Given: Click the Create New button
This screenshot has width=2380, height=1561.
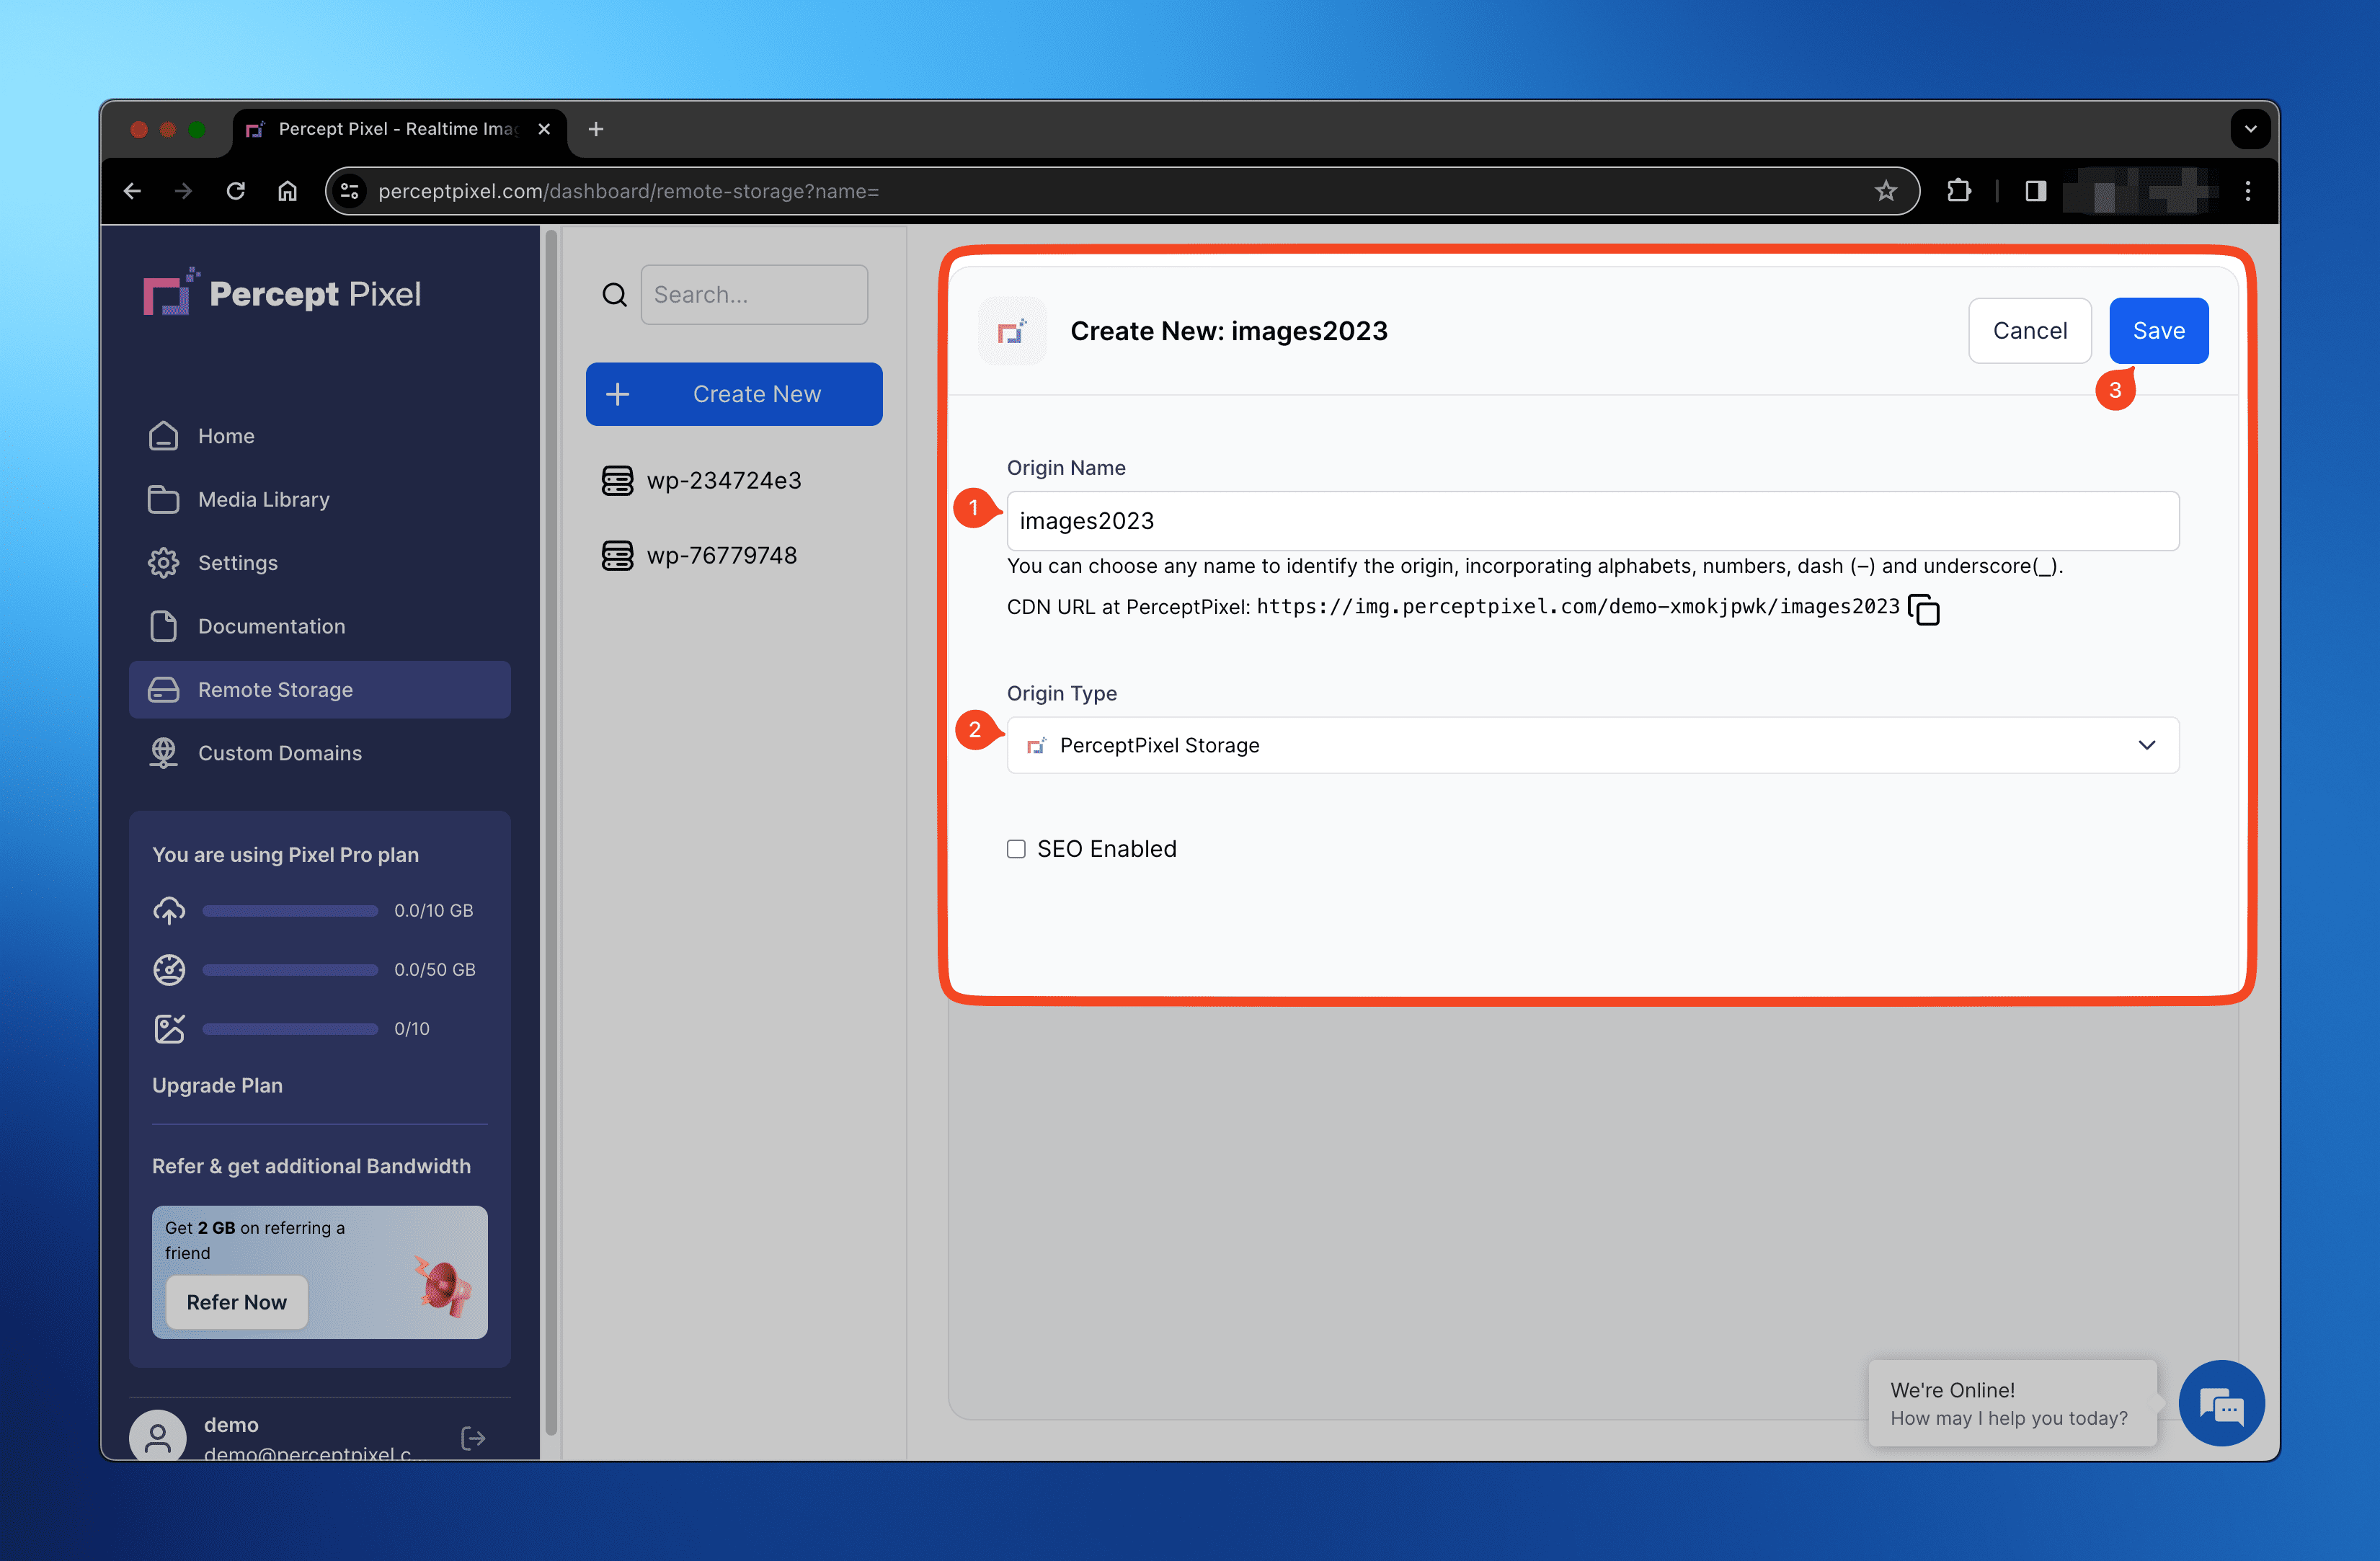Looking at the screenshot, I should (734, 394).
